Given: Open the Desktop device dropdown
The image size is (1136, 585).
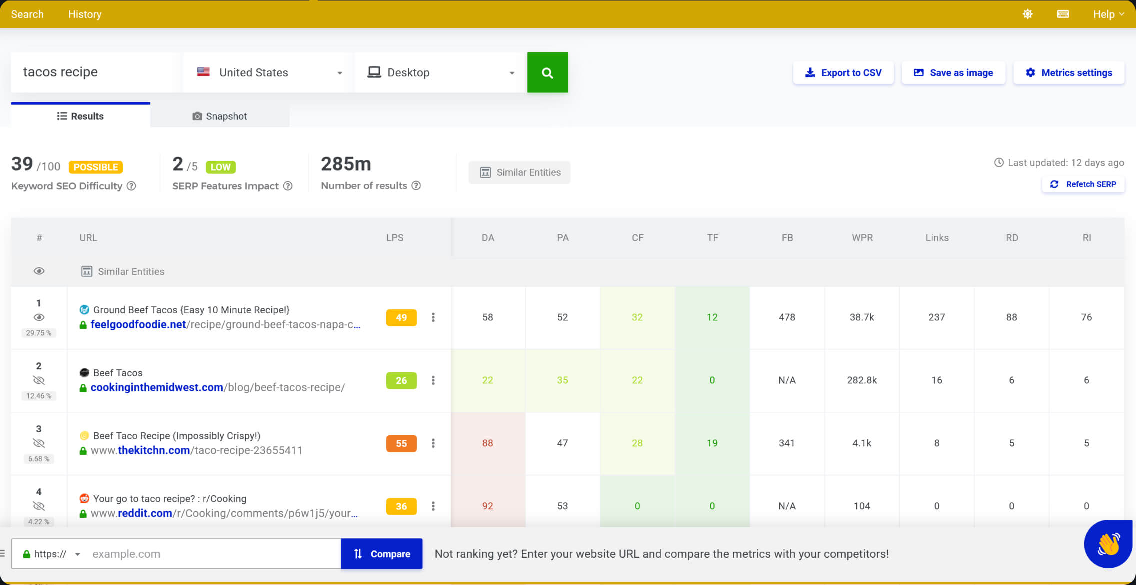Looking at the screenshot, I should click(x=440, y=73).
